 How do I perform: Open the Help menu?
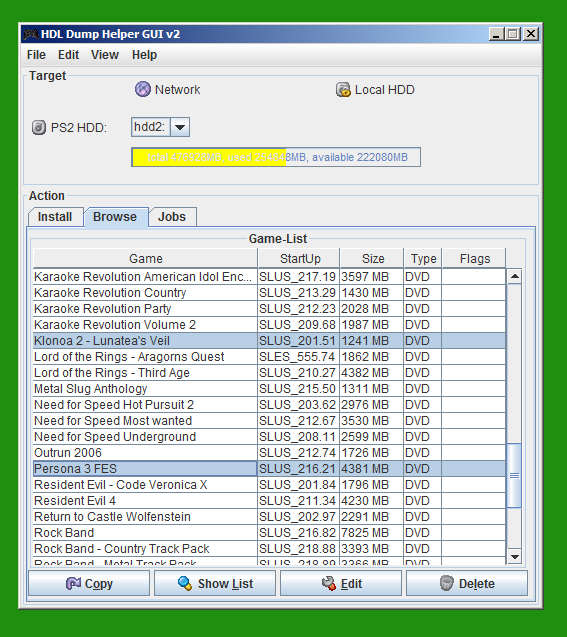(x=144, y=55)
